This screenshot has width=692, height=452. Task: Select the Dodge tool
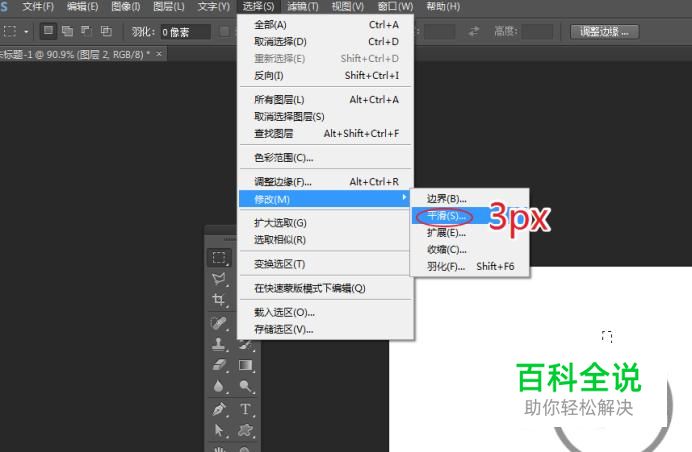245,386
